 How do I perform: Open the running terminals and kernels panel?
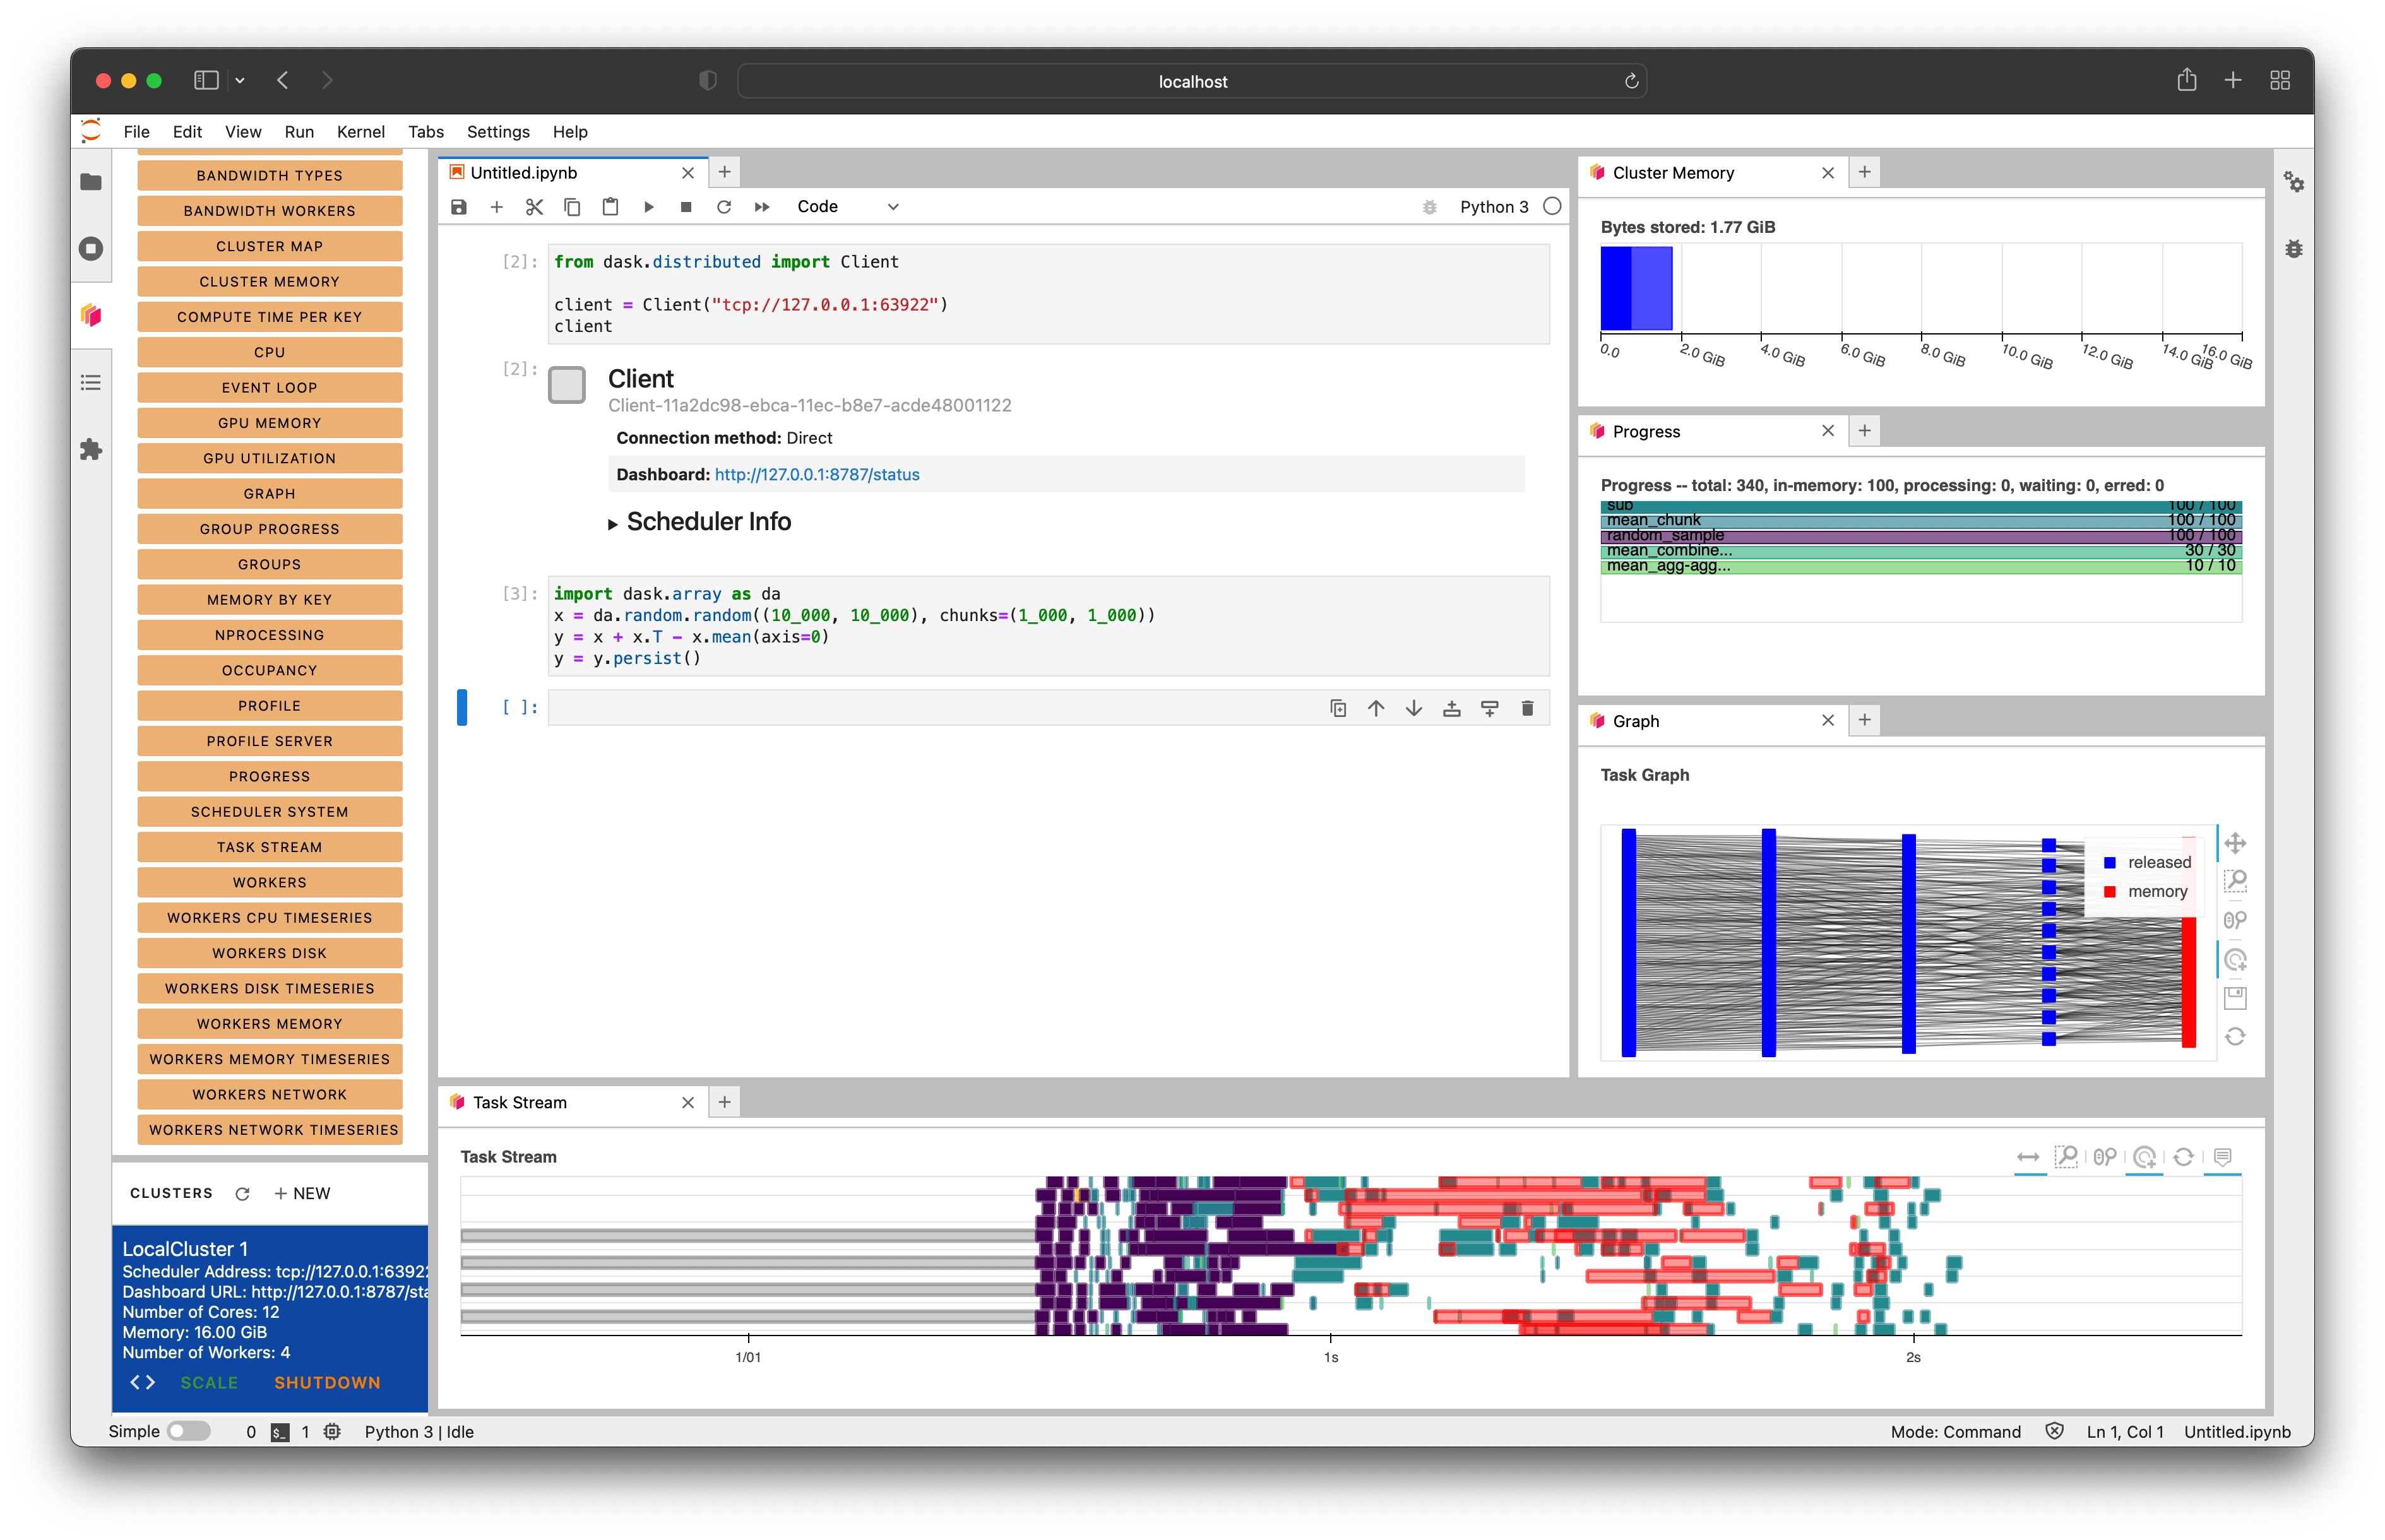91,249
